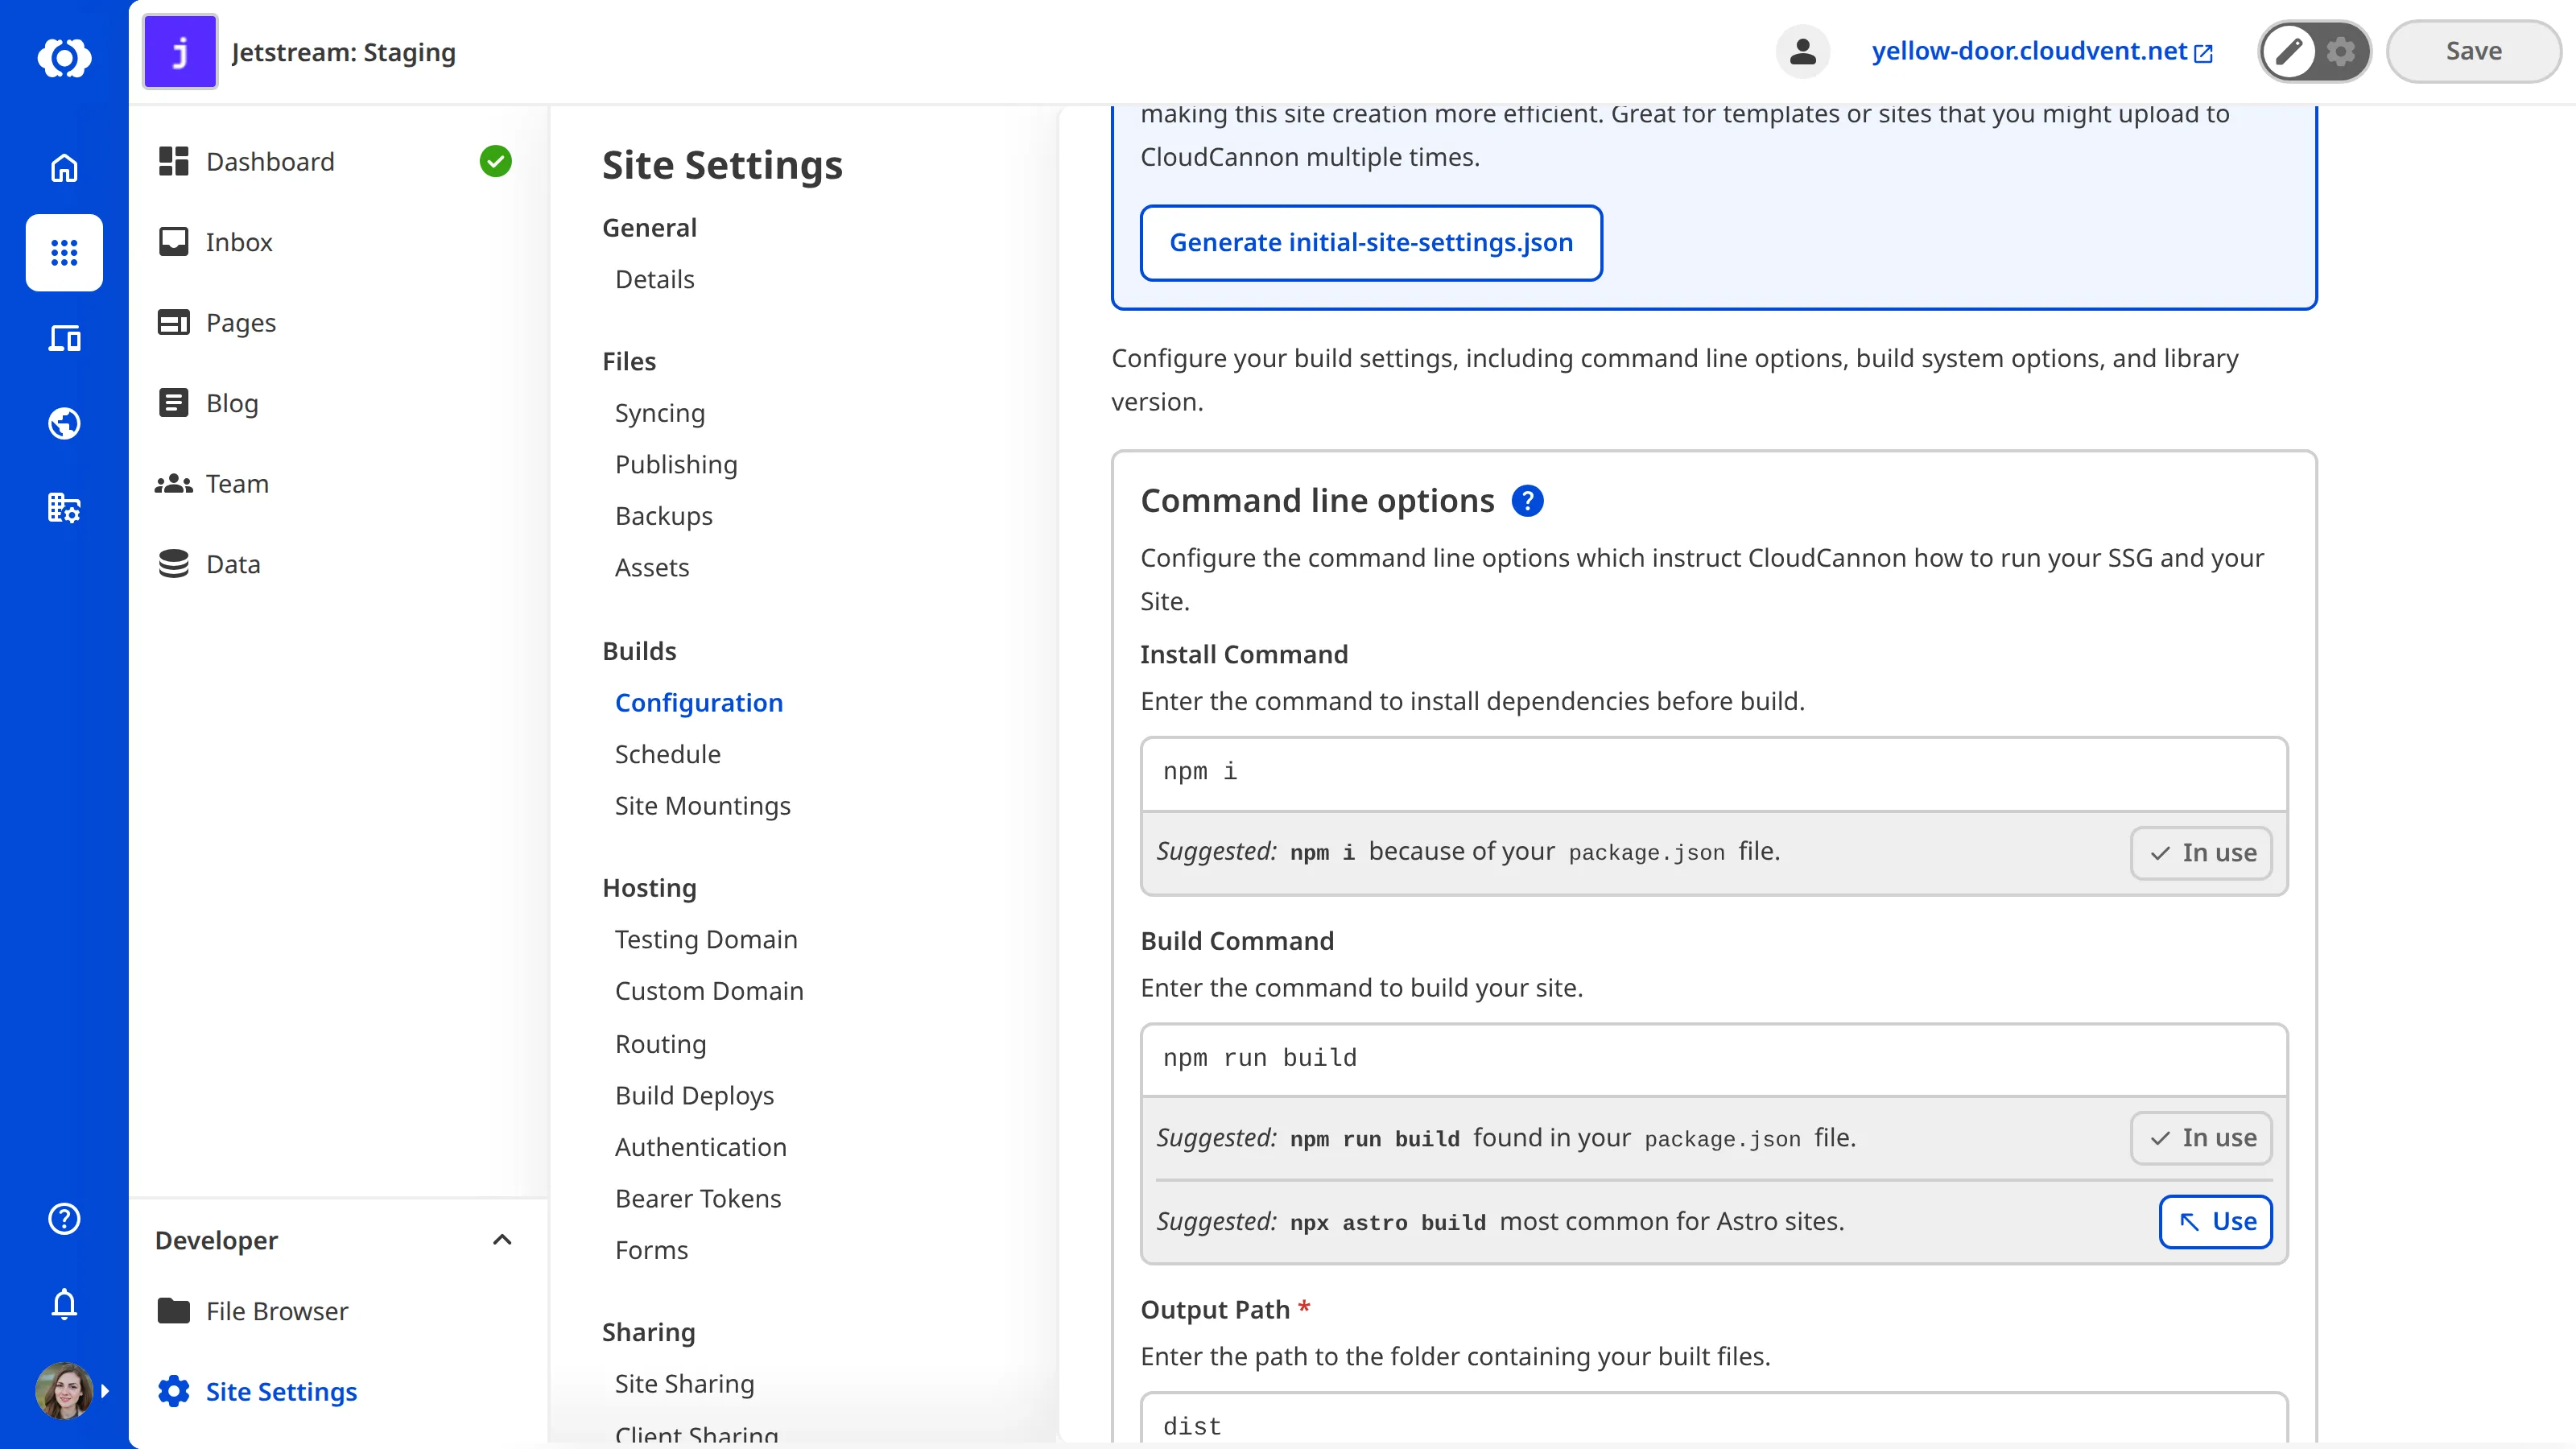This screenshot has height=1449, width=2576.
Task: Click the Save button
Action: [x=2473, y=51]
